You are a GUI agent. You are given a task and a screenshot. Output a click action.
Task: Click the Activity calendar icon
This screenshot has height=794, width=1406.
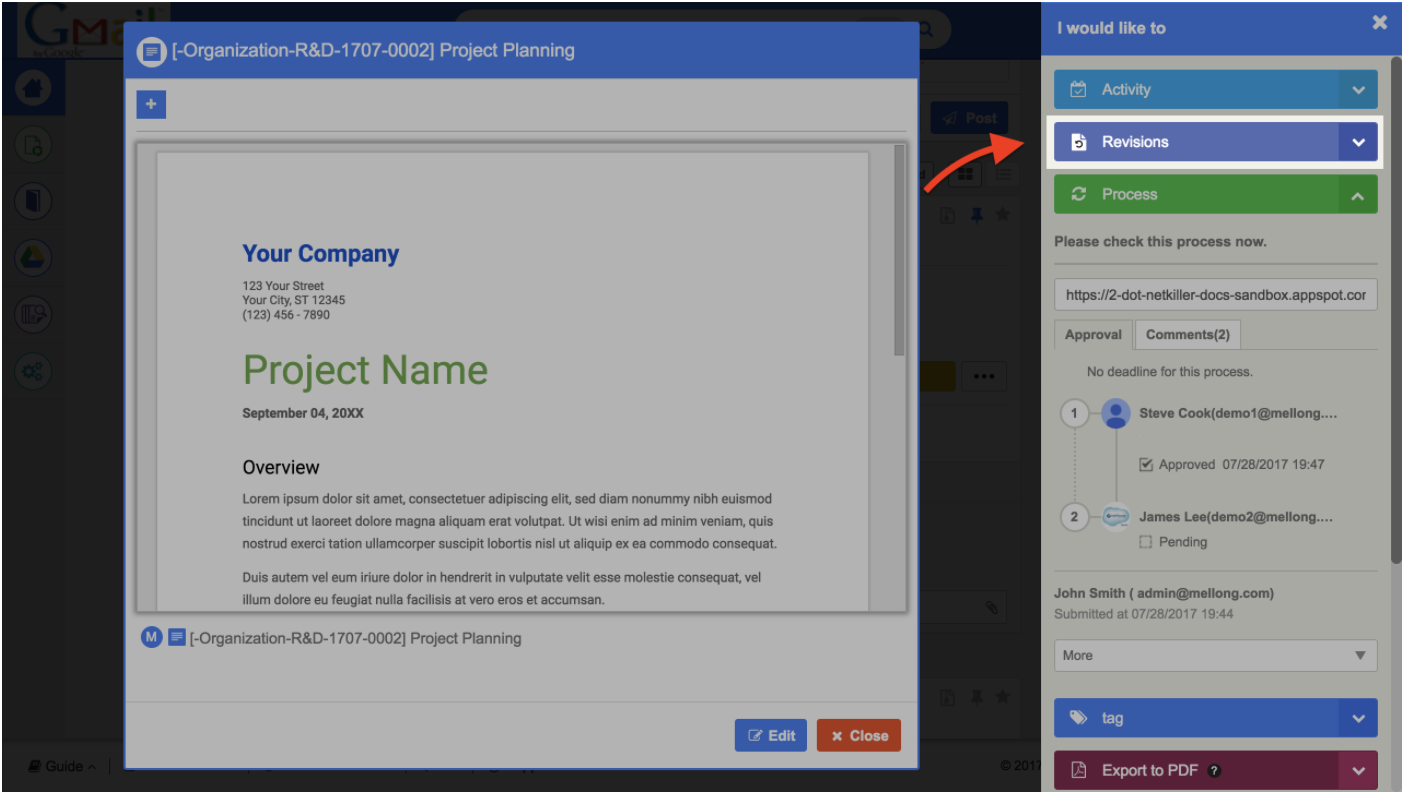point(1078,89)
